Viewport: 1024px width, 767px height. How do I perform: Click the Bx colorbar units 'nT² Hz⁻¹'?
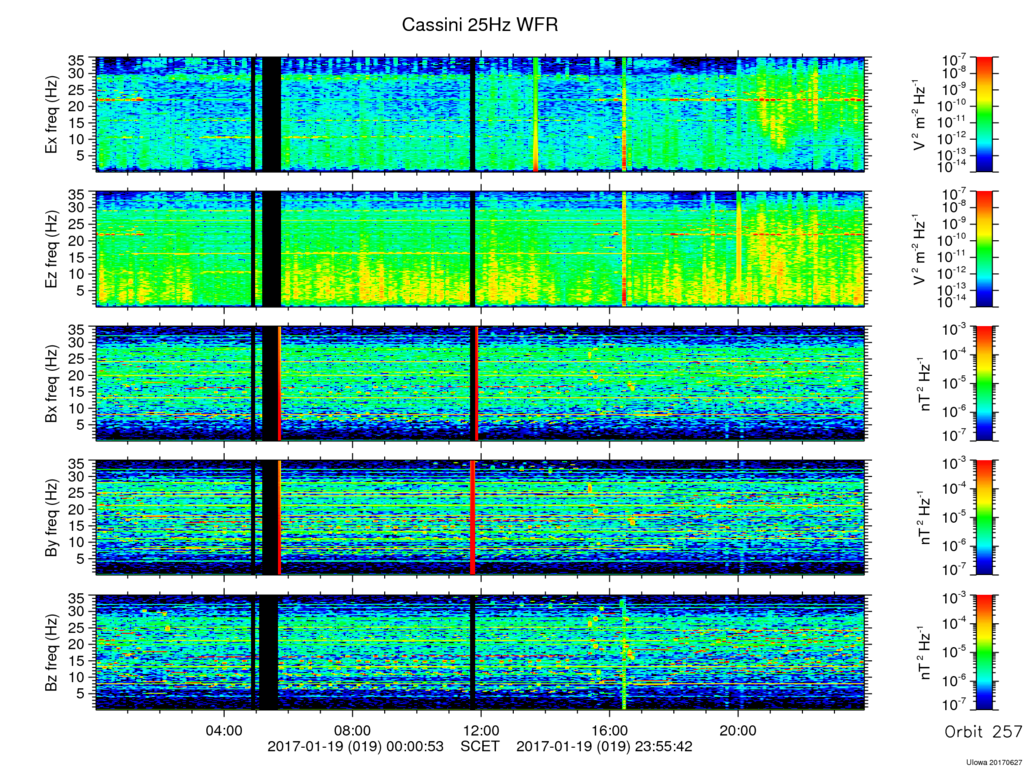click(923, 384)
